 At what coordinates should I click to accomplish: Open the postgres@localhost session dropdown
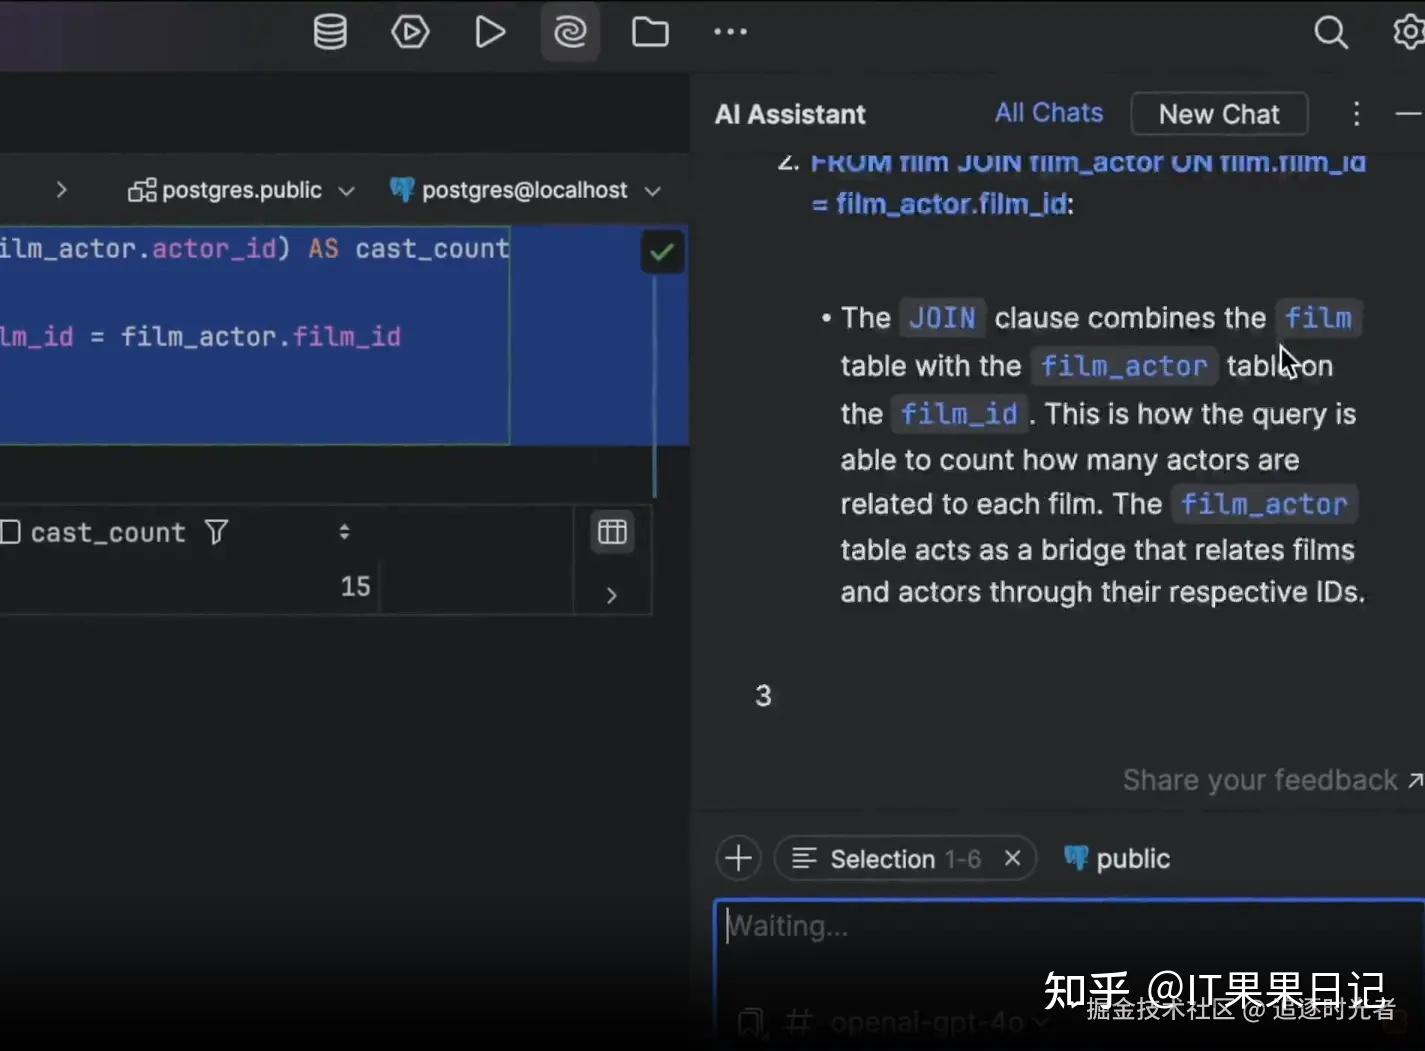525,190
